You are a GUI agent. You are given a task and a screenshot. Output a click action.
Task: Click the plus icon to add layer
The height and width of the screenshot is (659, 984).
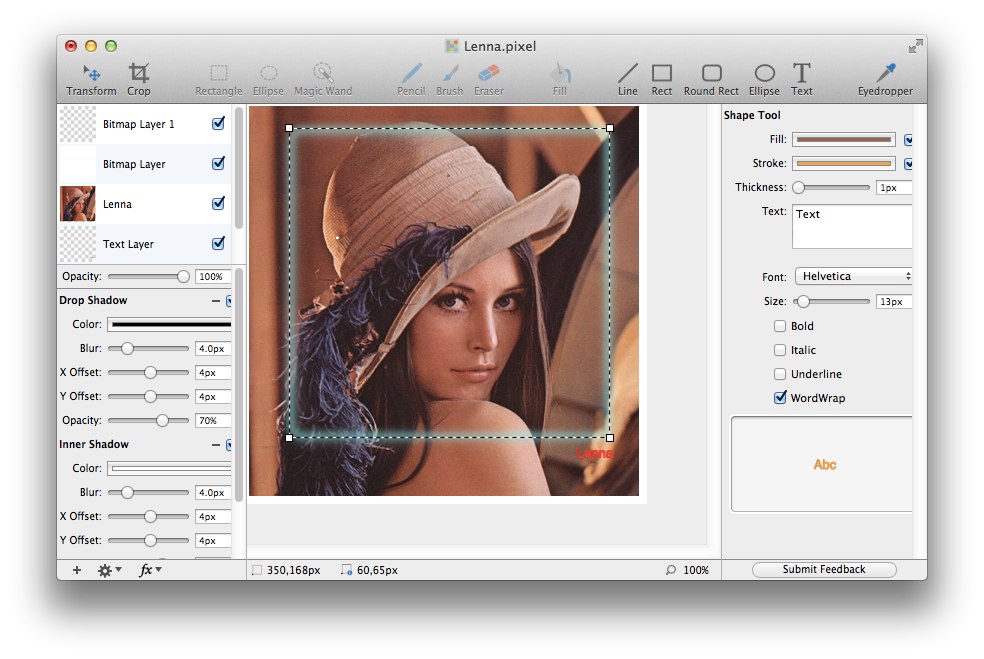pyautogui.click(x=77, y=570)
